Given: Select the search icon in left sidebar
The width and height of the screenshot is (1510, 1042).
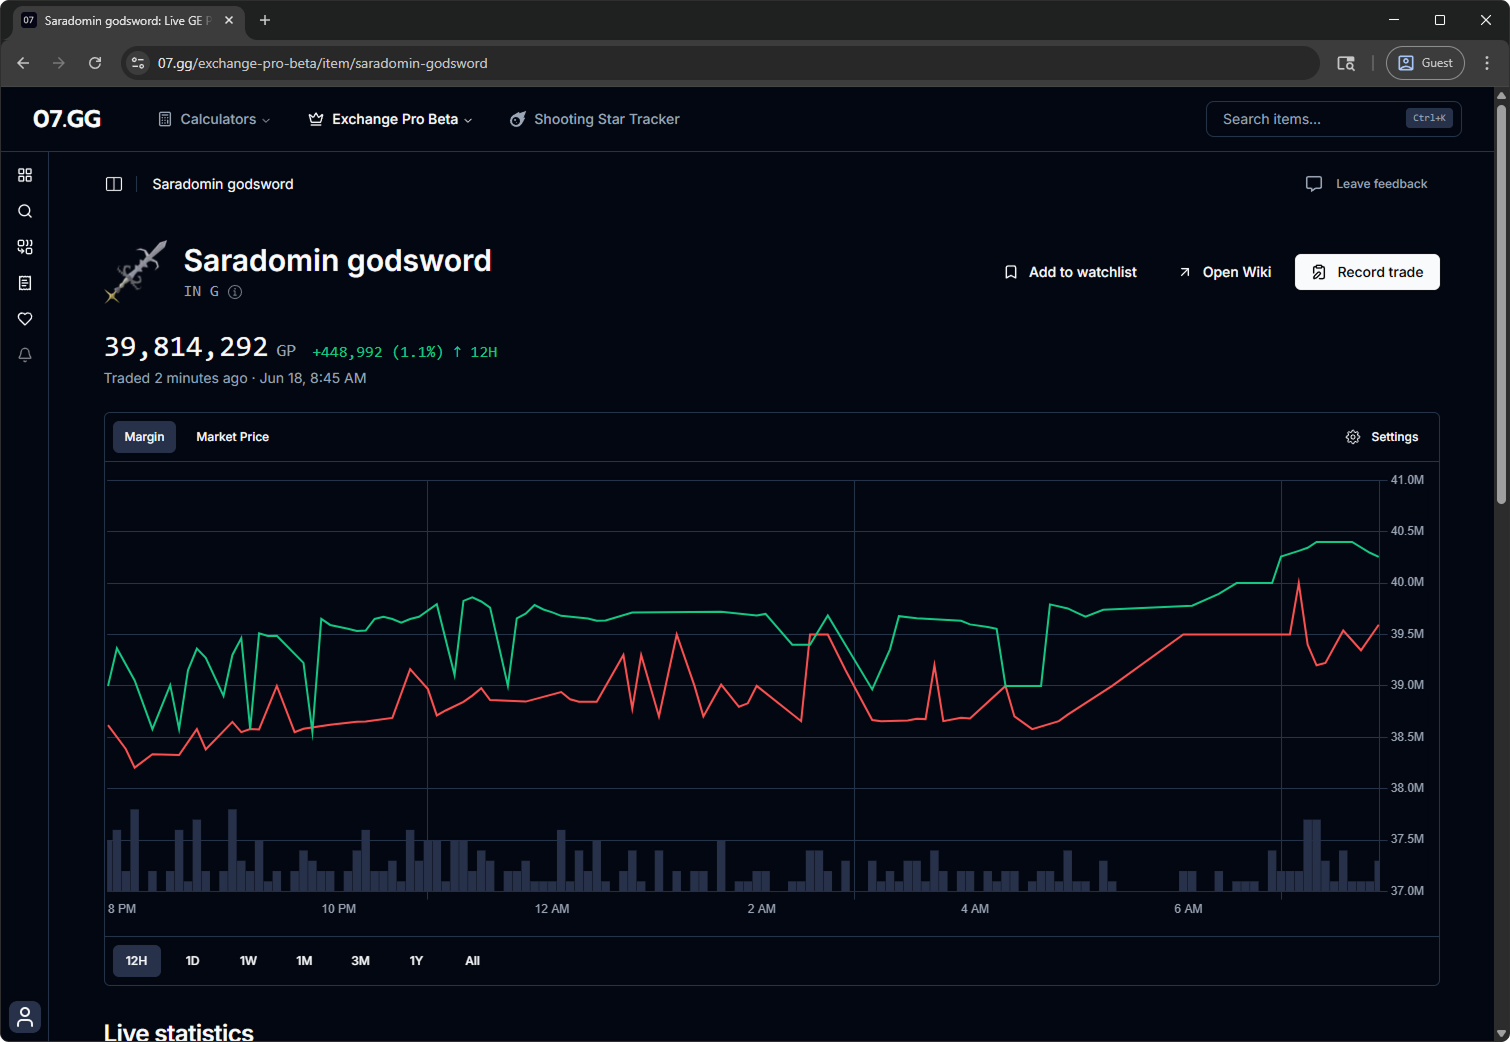Looking at the screenshot, I should 24,211.
